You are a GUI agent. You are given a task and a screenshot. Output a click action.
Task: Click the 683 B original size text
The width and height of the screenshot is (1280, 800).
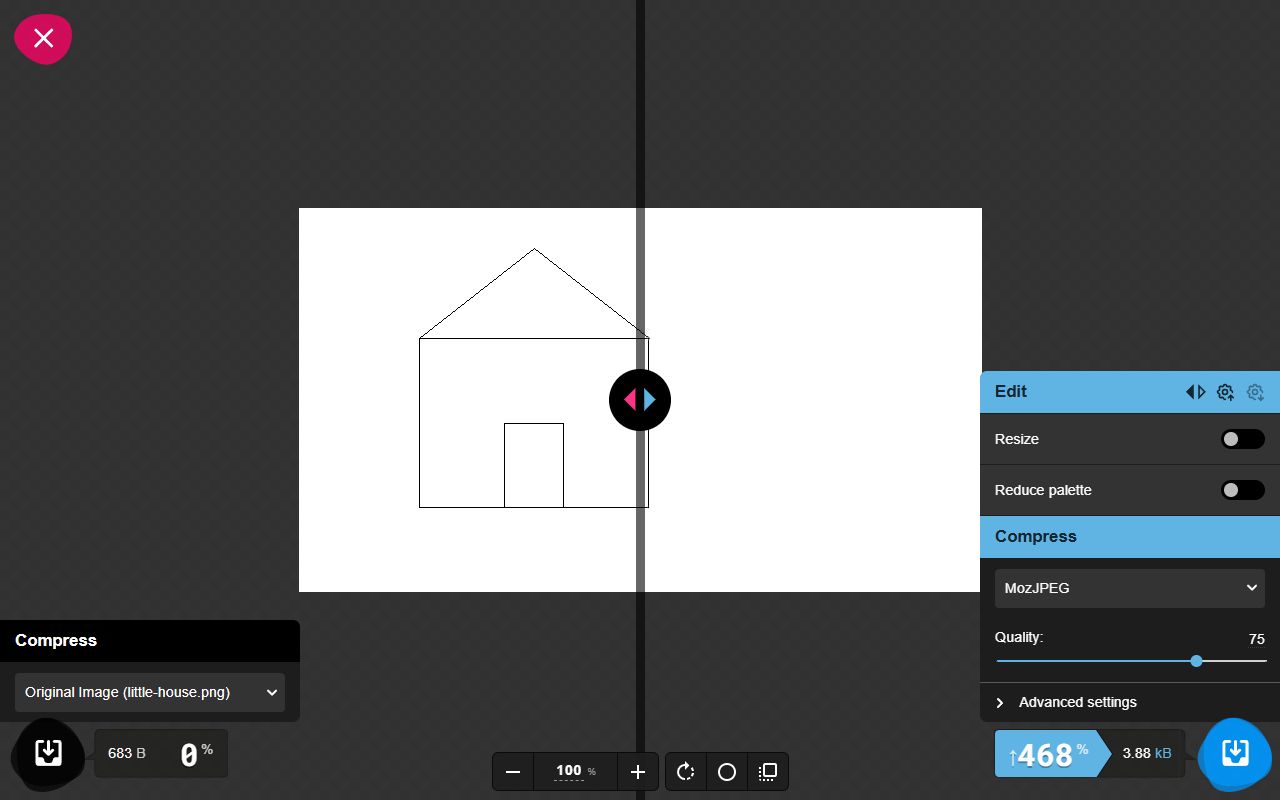127,753
